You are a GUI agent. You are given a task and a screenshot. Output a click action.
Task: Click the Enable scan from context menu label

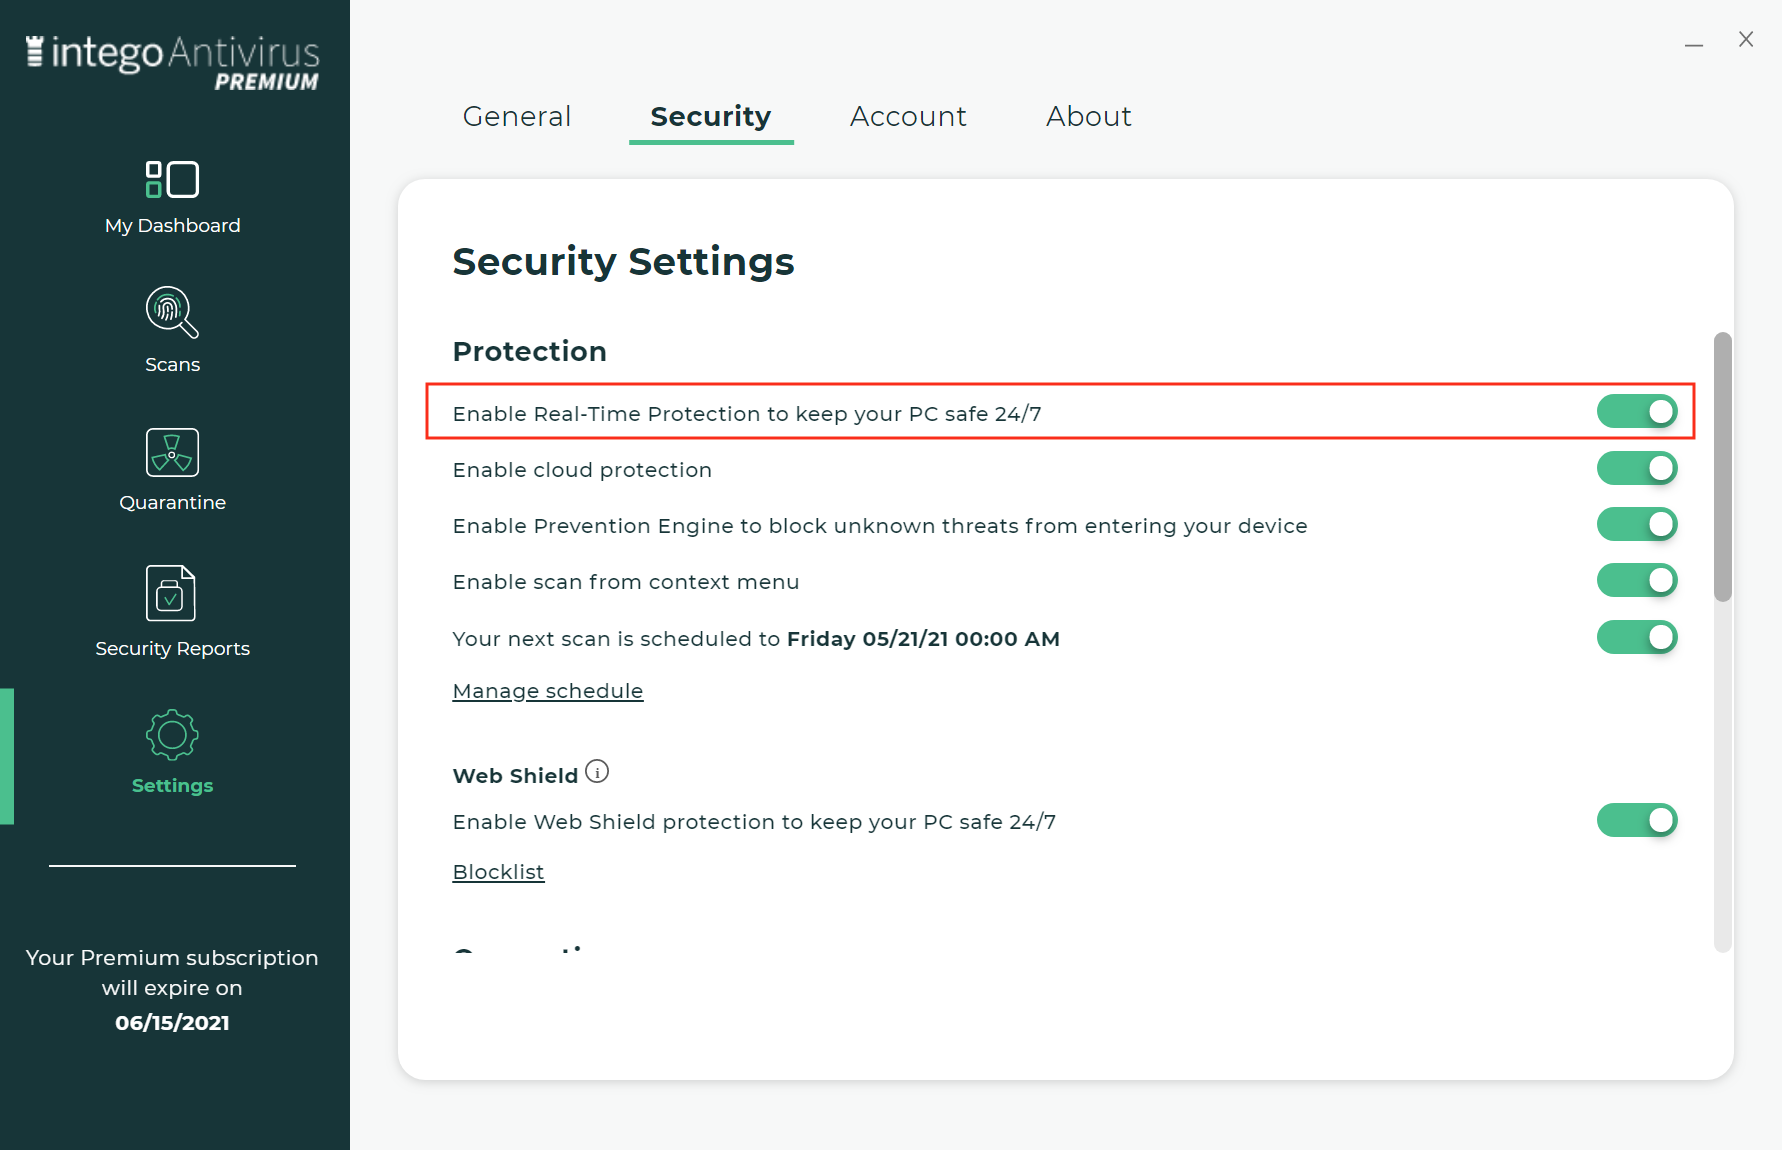[x=626, y=582]
